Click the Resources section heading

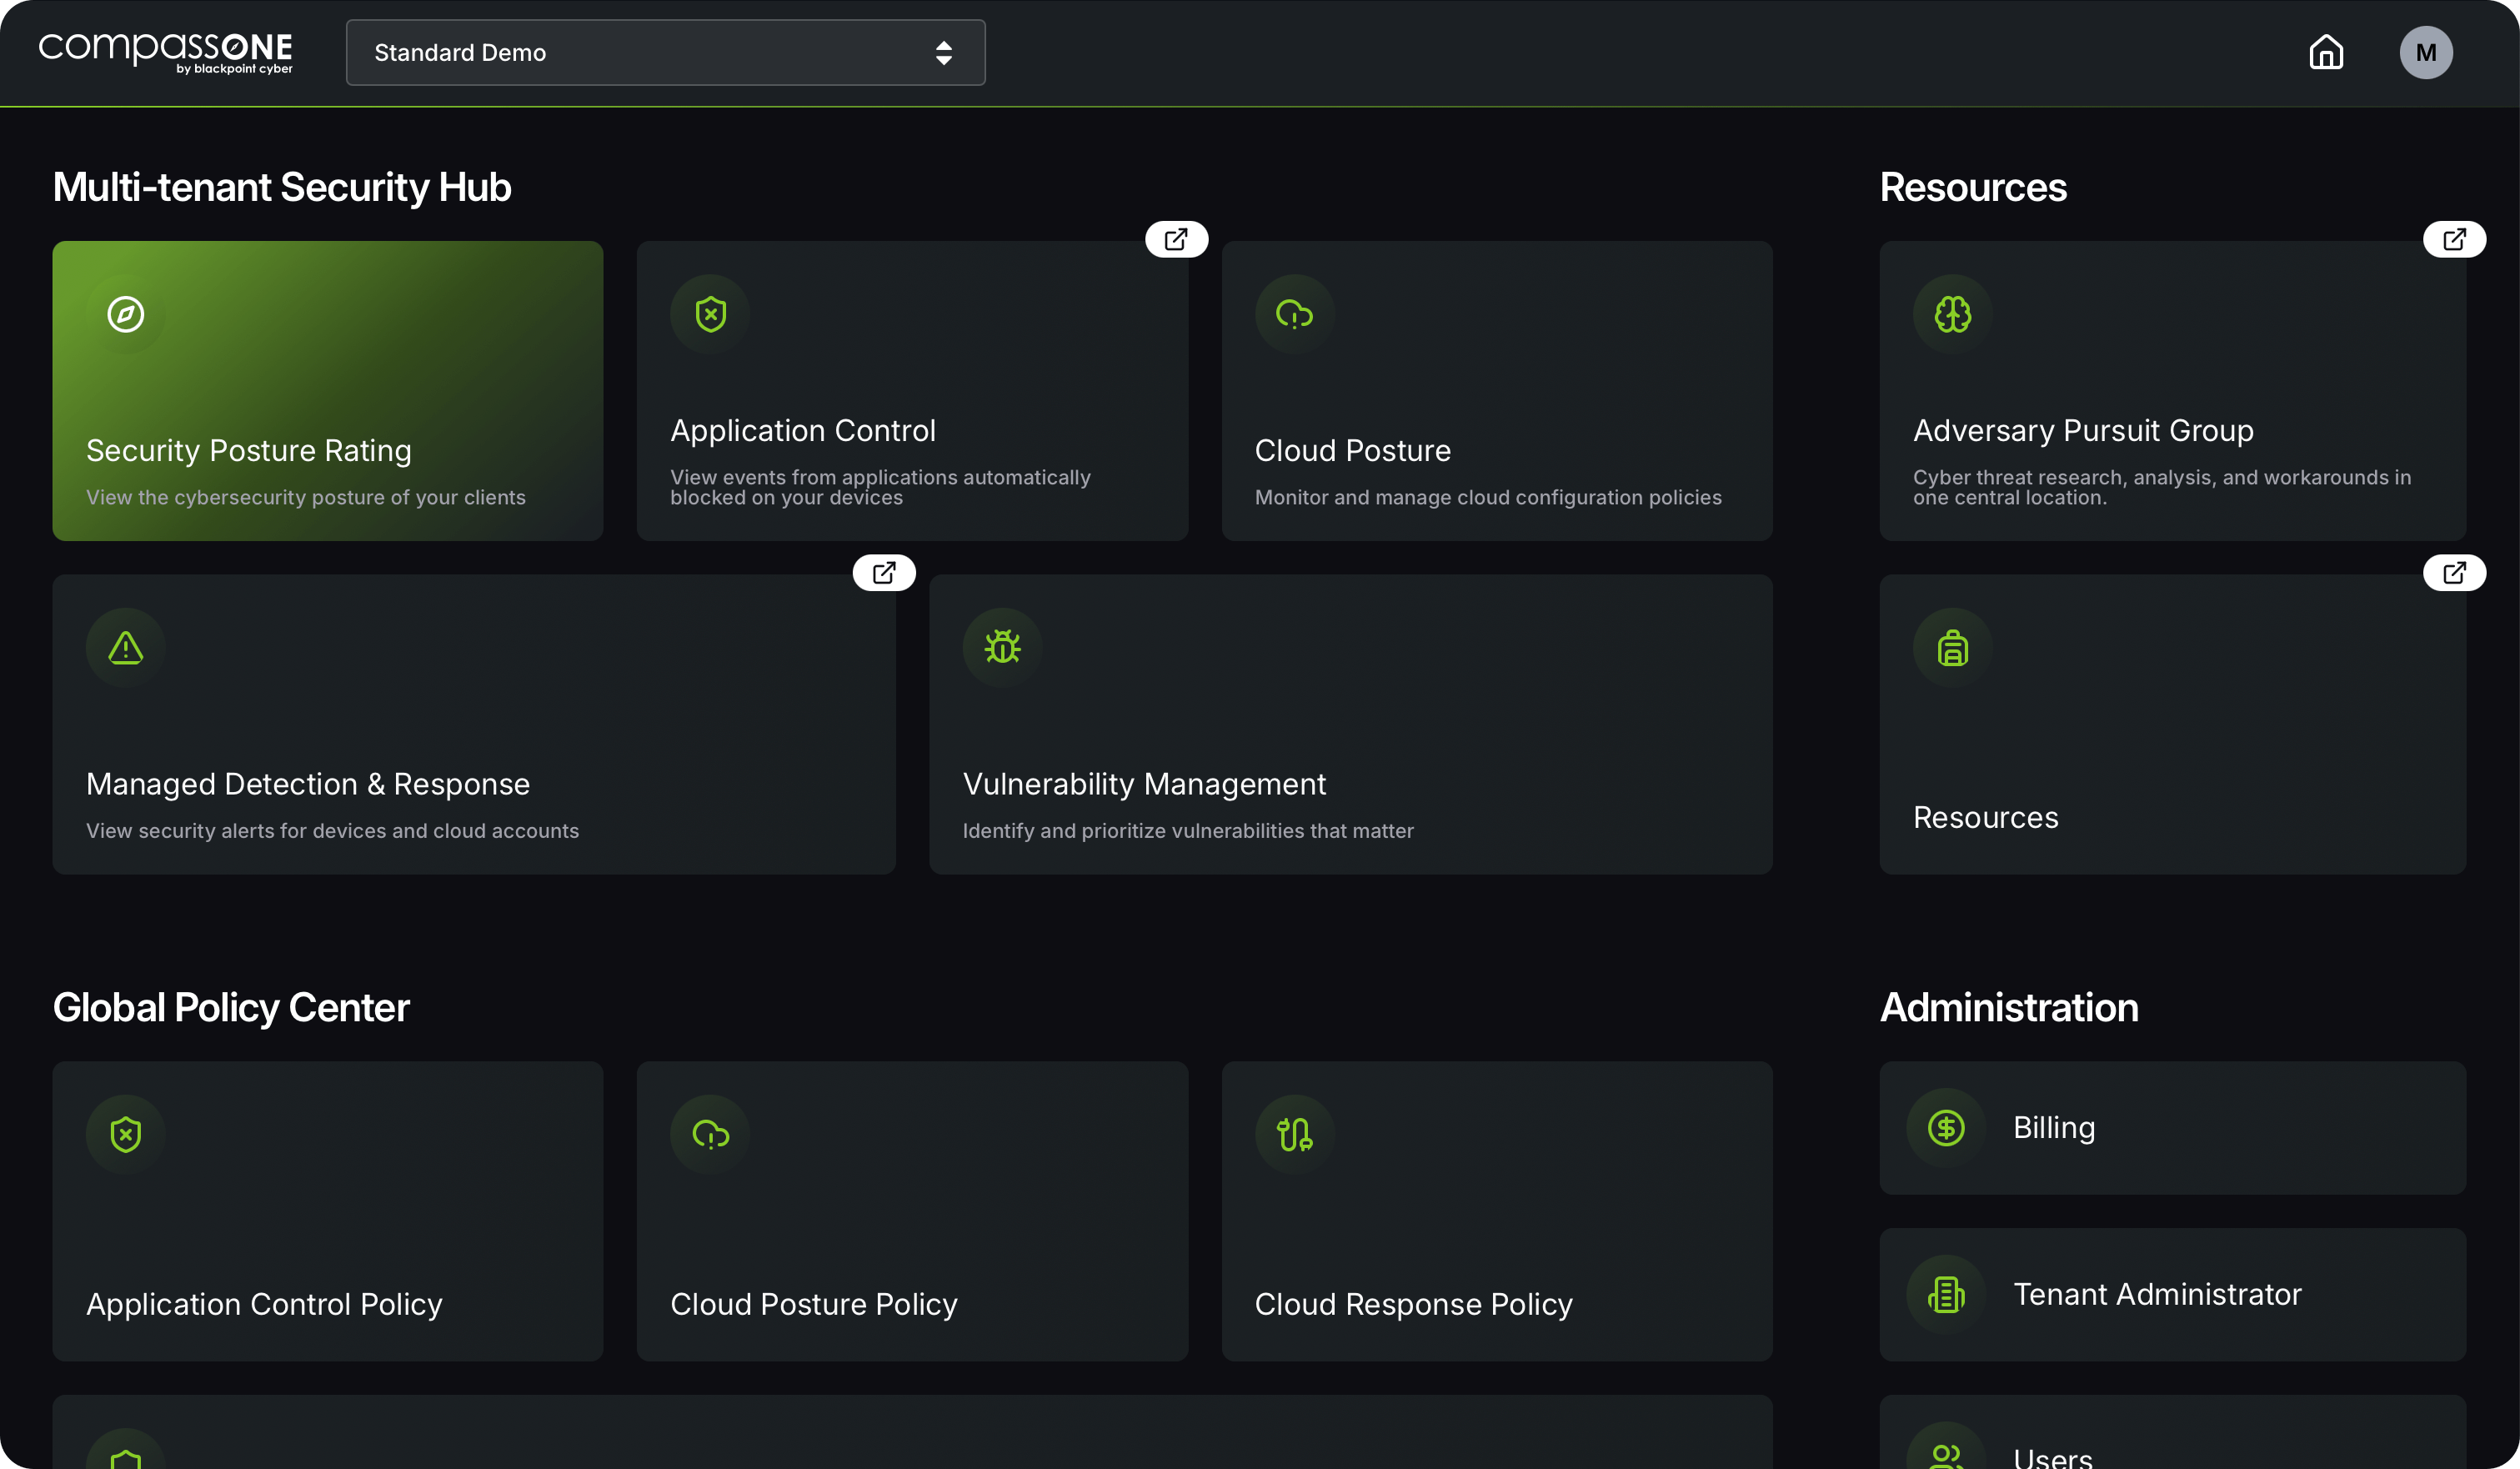[1973, 187]
